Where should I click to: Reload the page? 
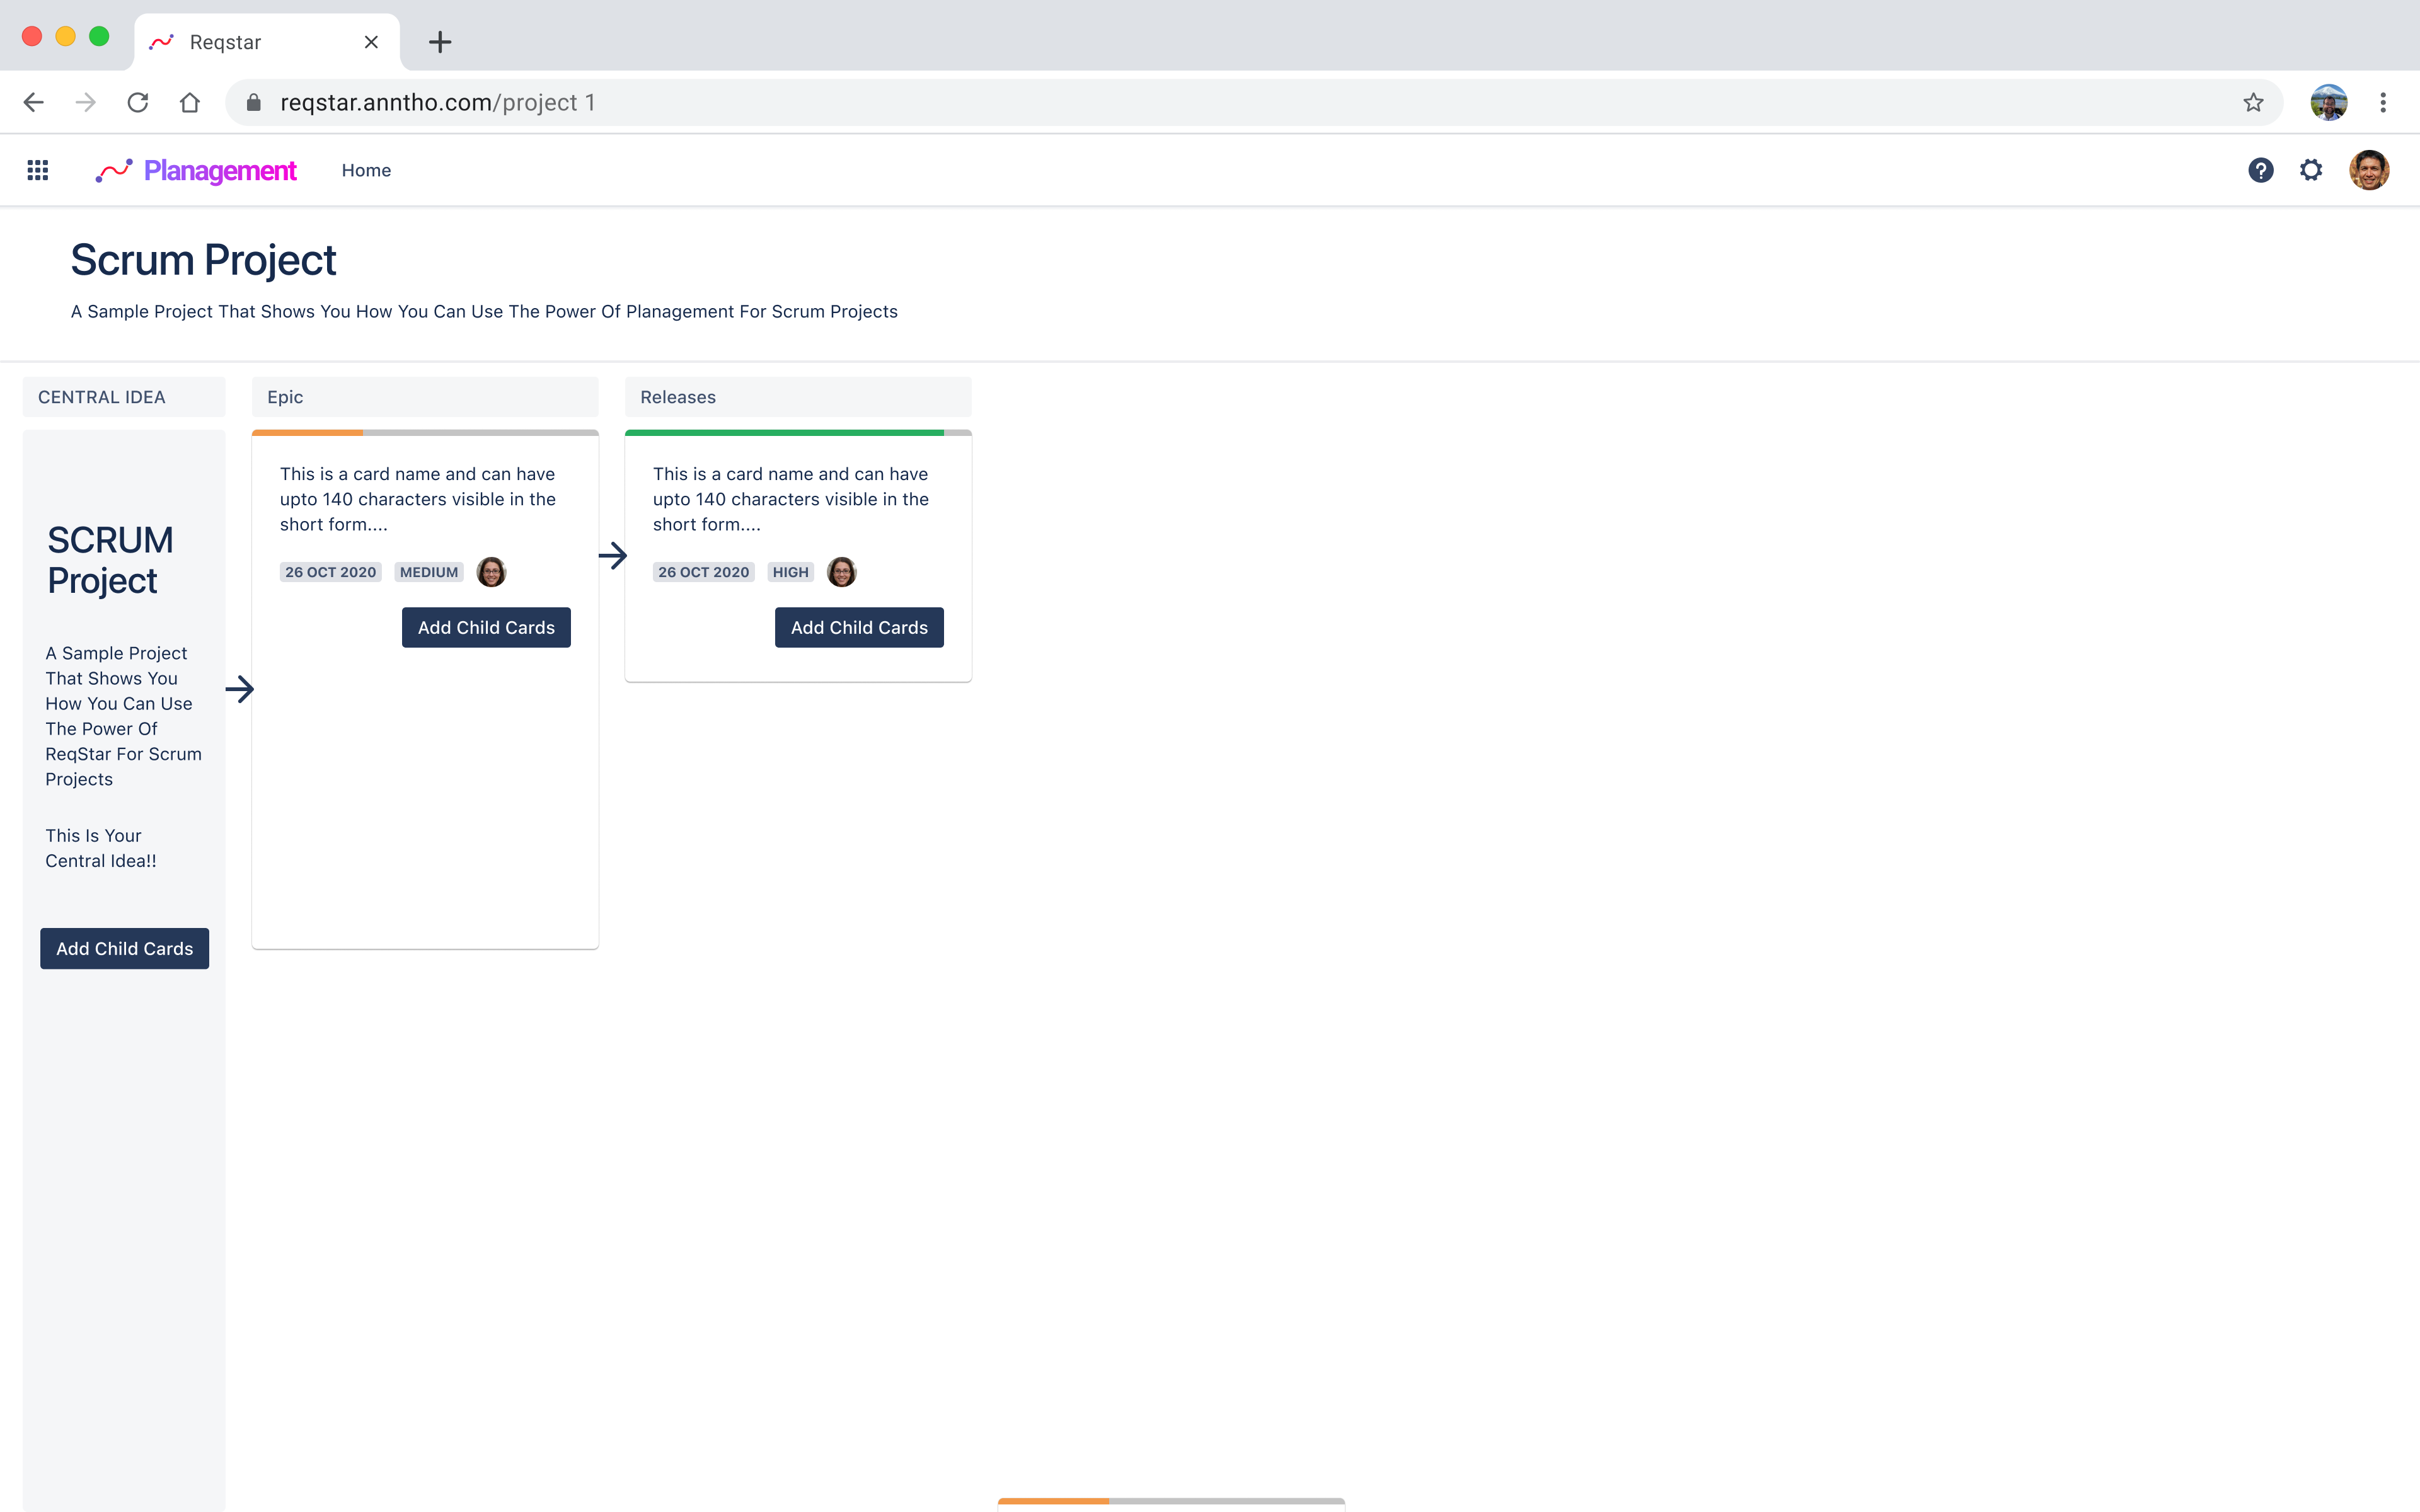point(138,103)
